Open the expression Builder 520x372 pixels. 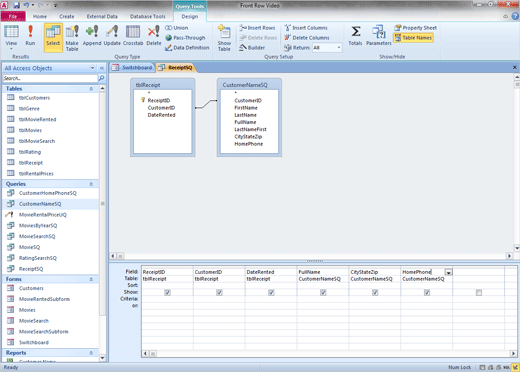click(252, 48)
